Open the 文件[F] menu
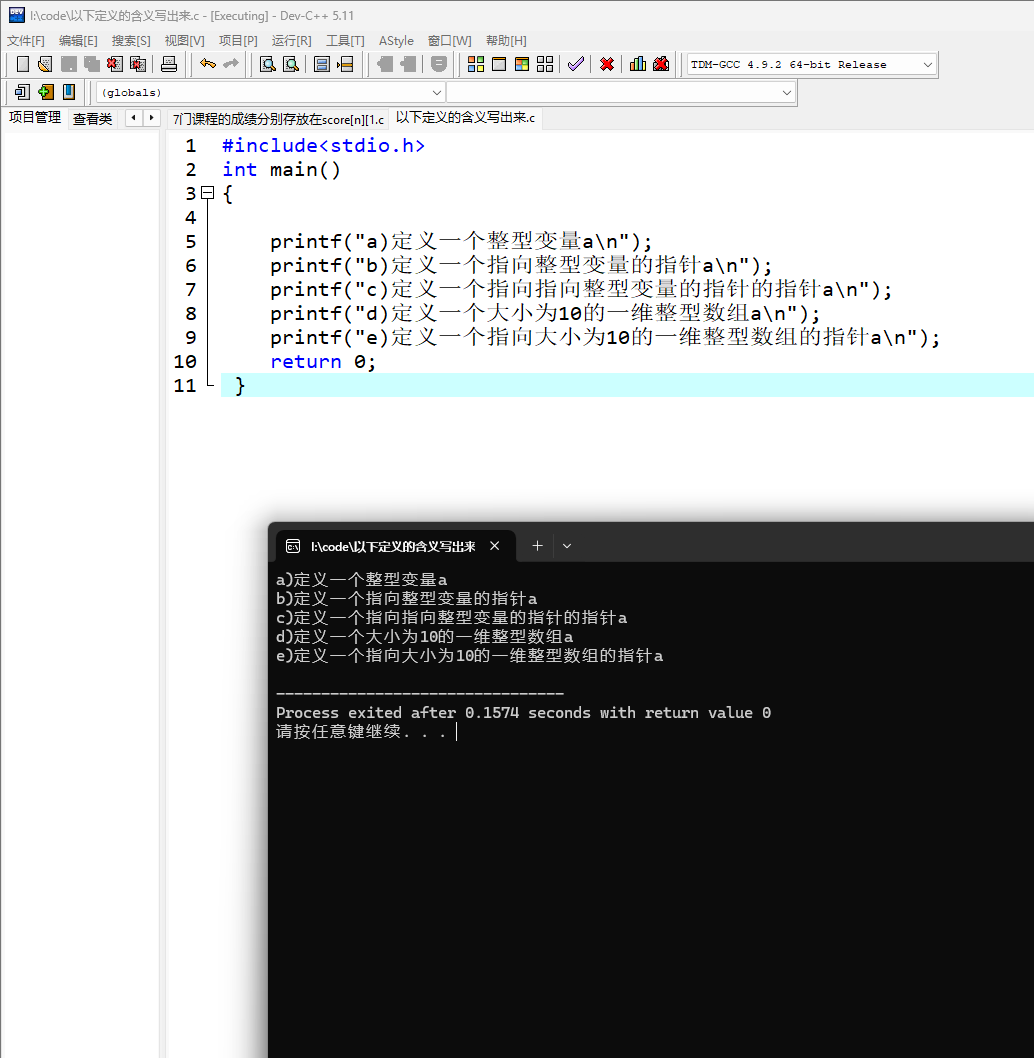Viewport: 1034px width, 1058px height. click(x=26, y=40)
